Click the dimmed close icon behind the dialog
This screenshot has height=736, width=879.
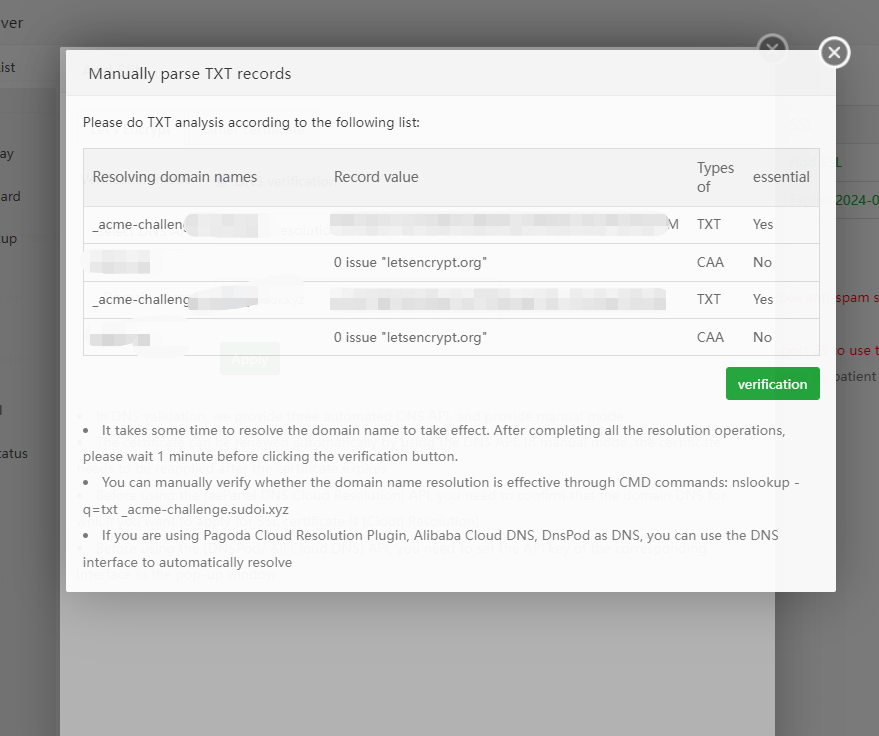tap(772, 48)
